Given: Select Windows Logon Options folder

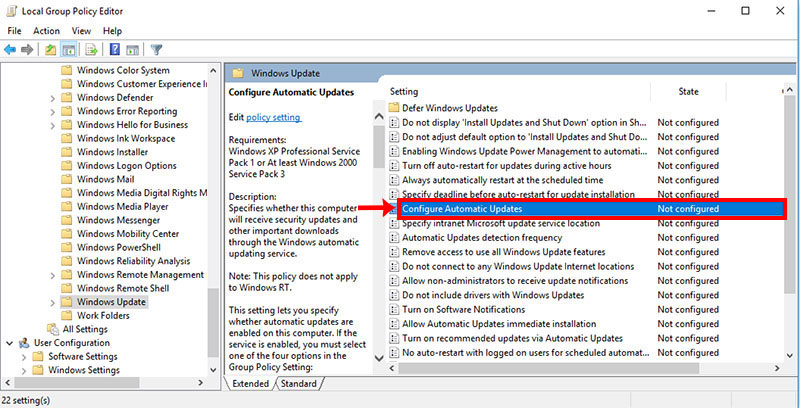Looking at the screenshot, I should pos(127,166).
